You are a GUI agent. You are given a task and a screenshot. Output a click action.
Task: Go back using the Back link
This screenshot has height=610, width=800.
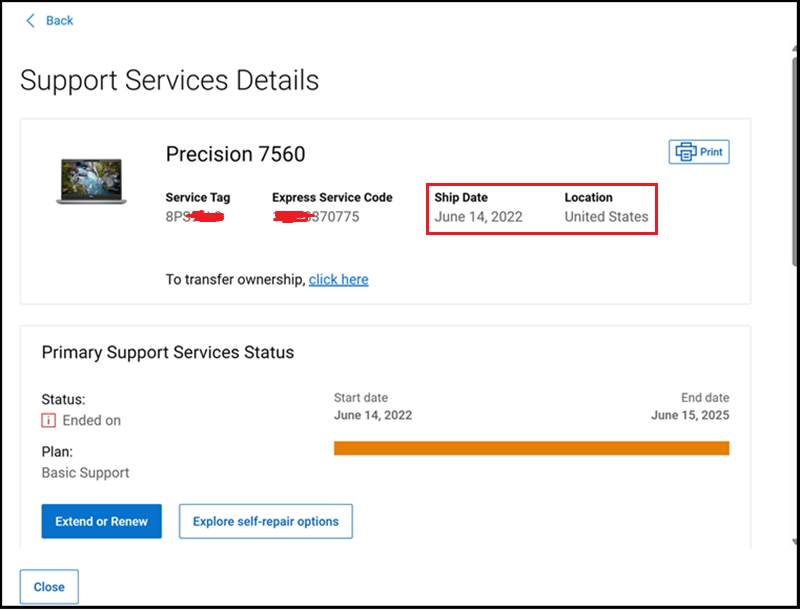pos(49,20)
